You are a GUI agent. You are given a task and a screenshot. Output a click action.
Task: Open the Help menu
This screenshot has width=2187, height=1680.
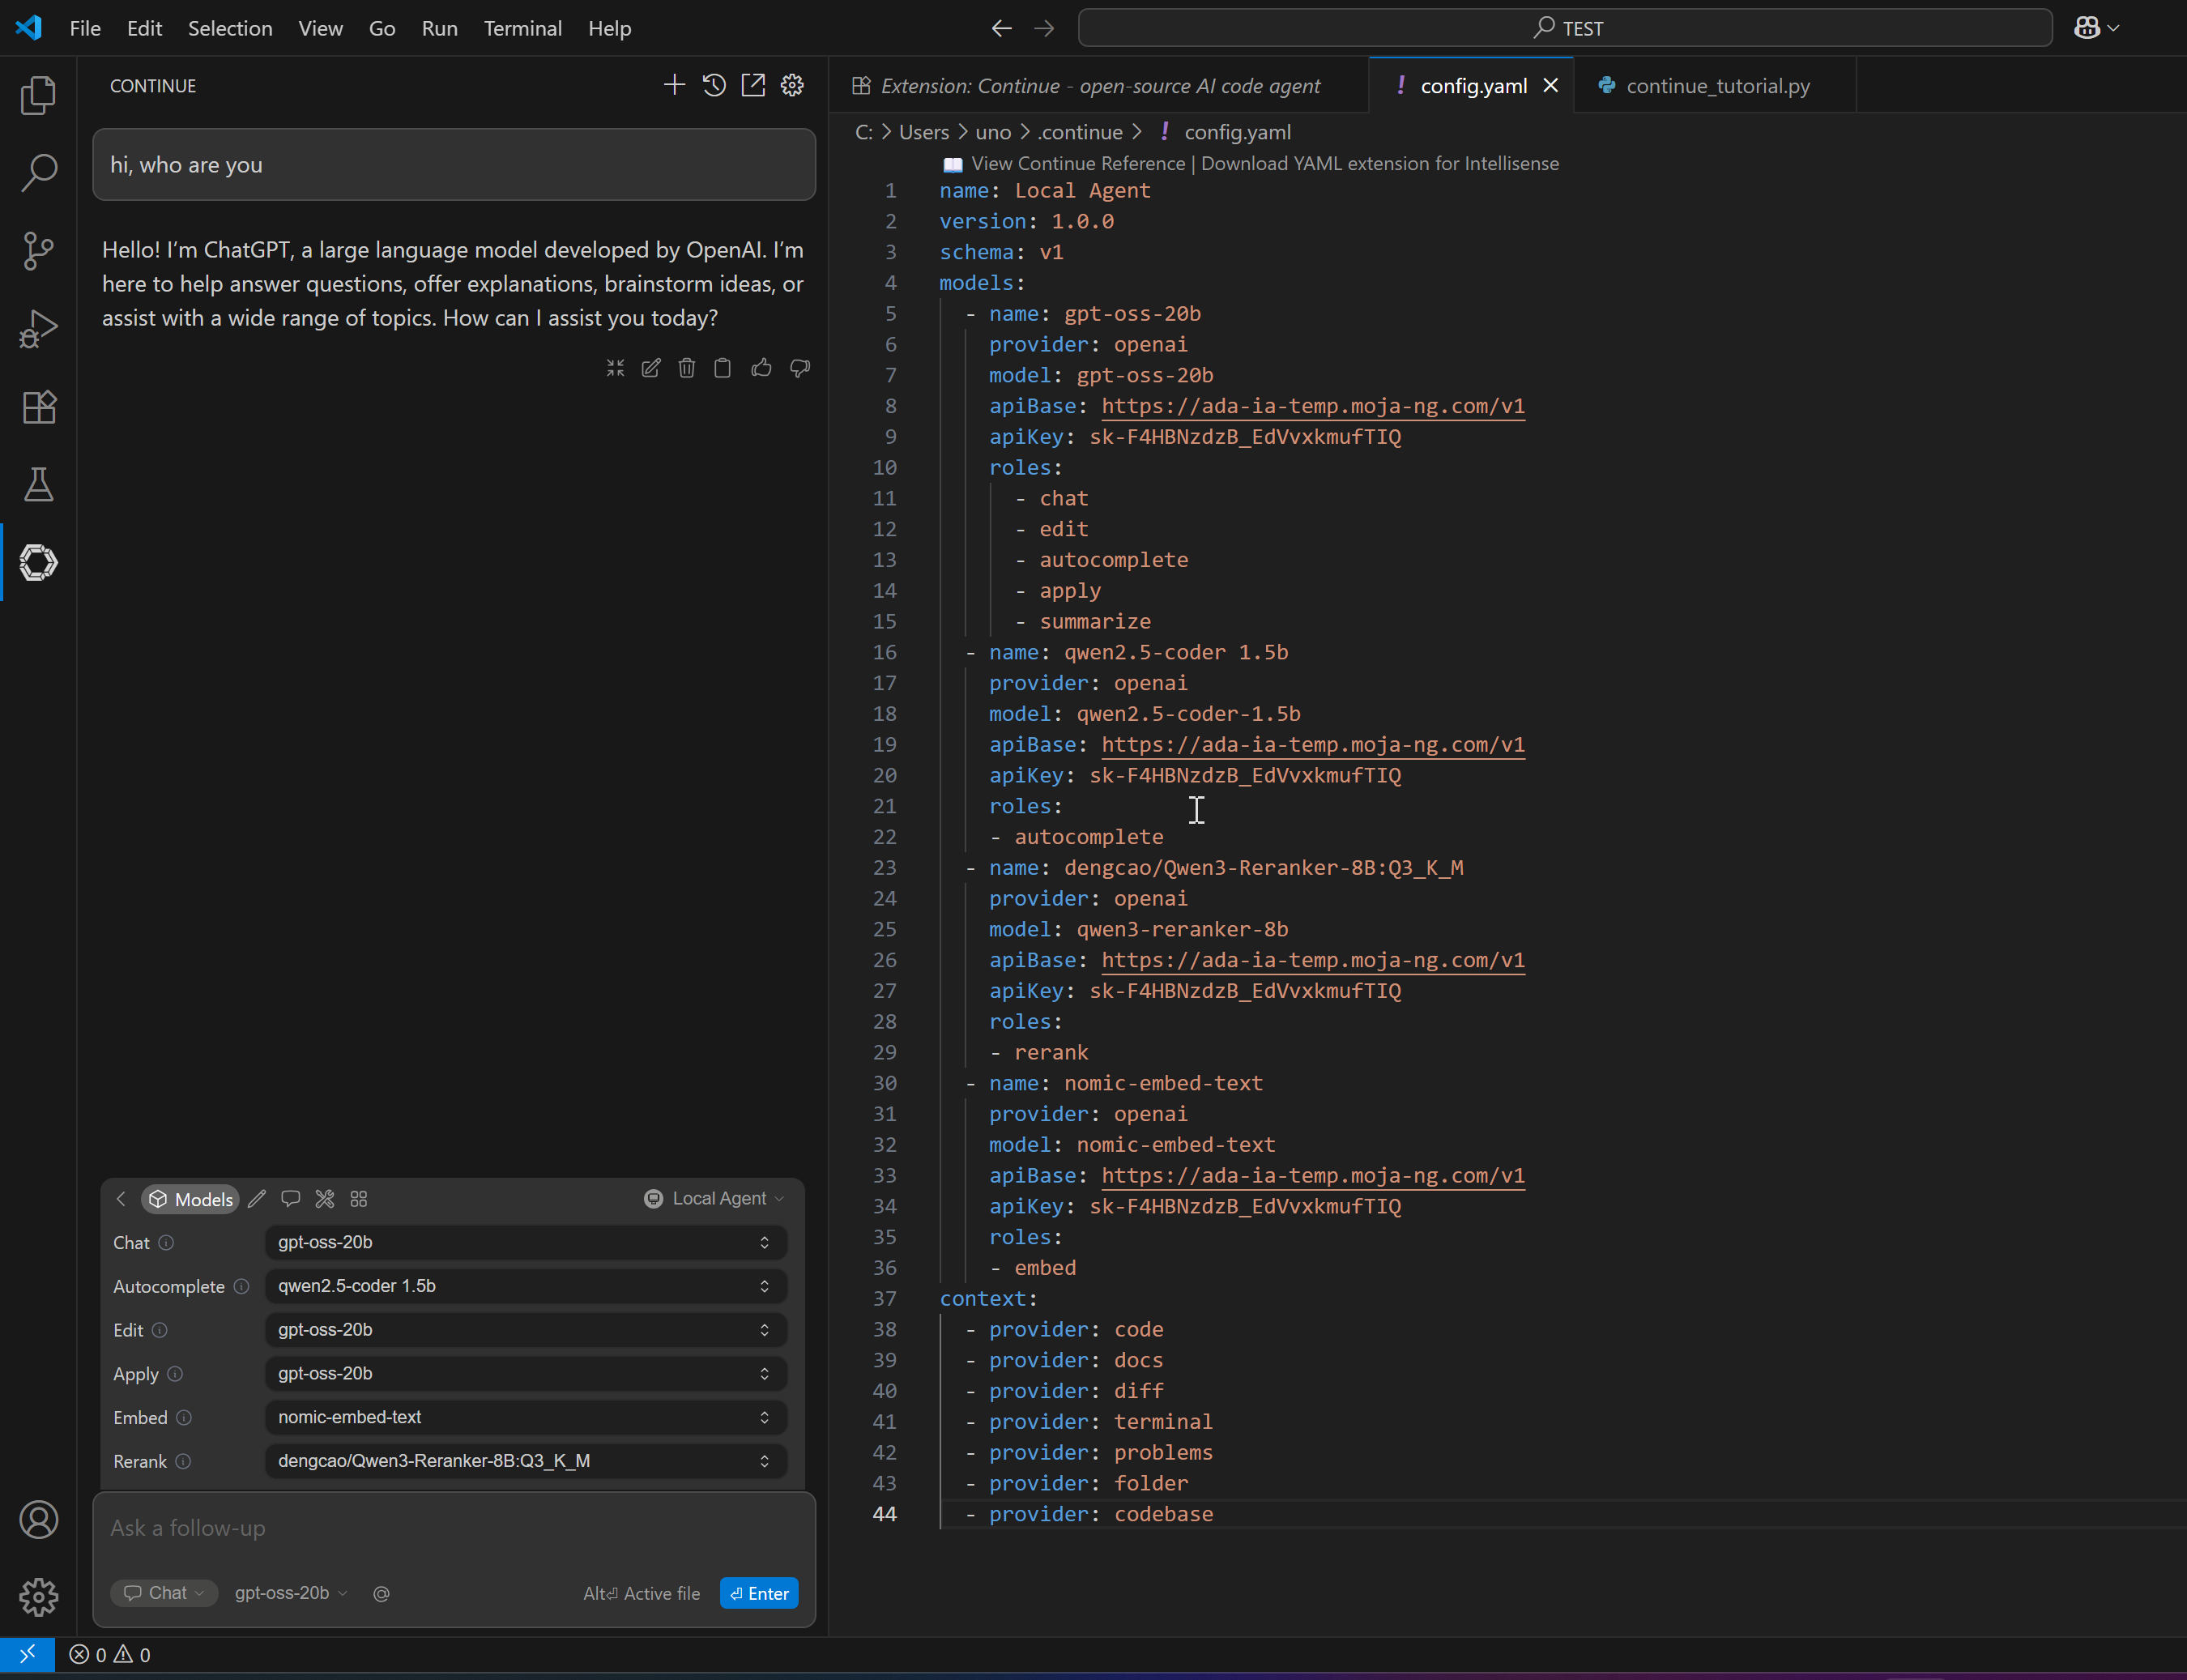(609, 28)
